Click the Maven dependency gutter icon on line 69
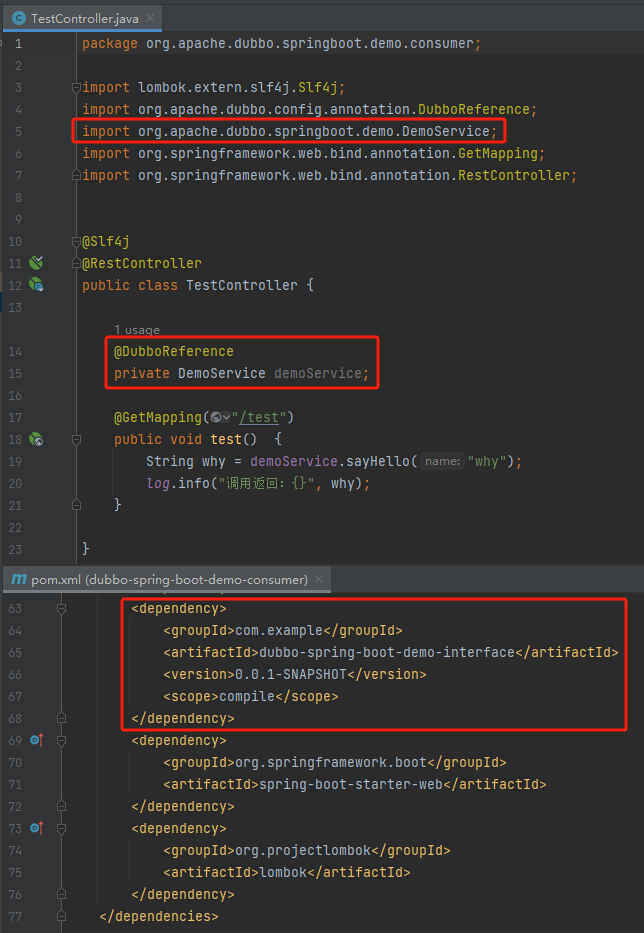The height and width of the screenshot is (933, 644). (36, 740)
